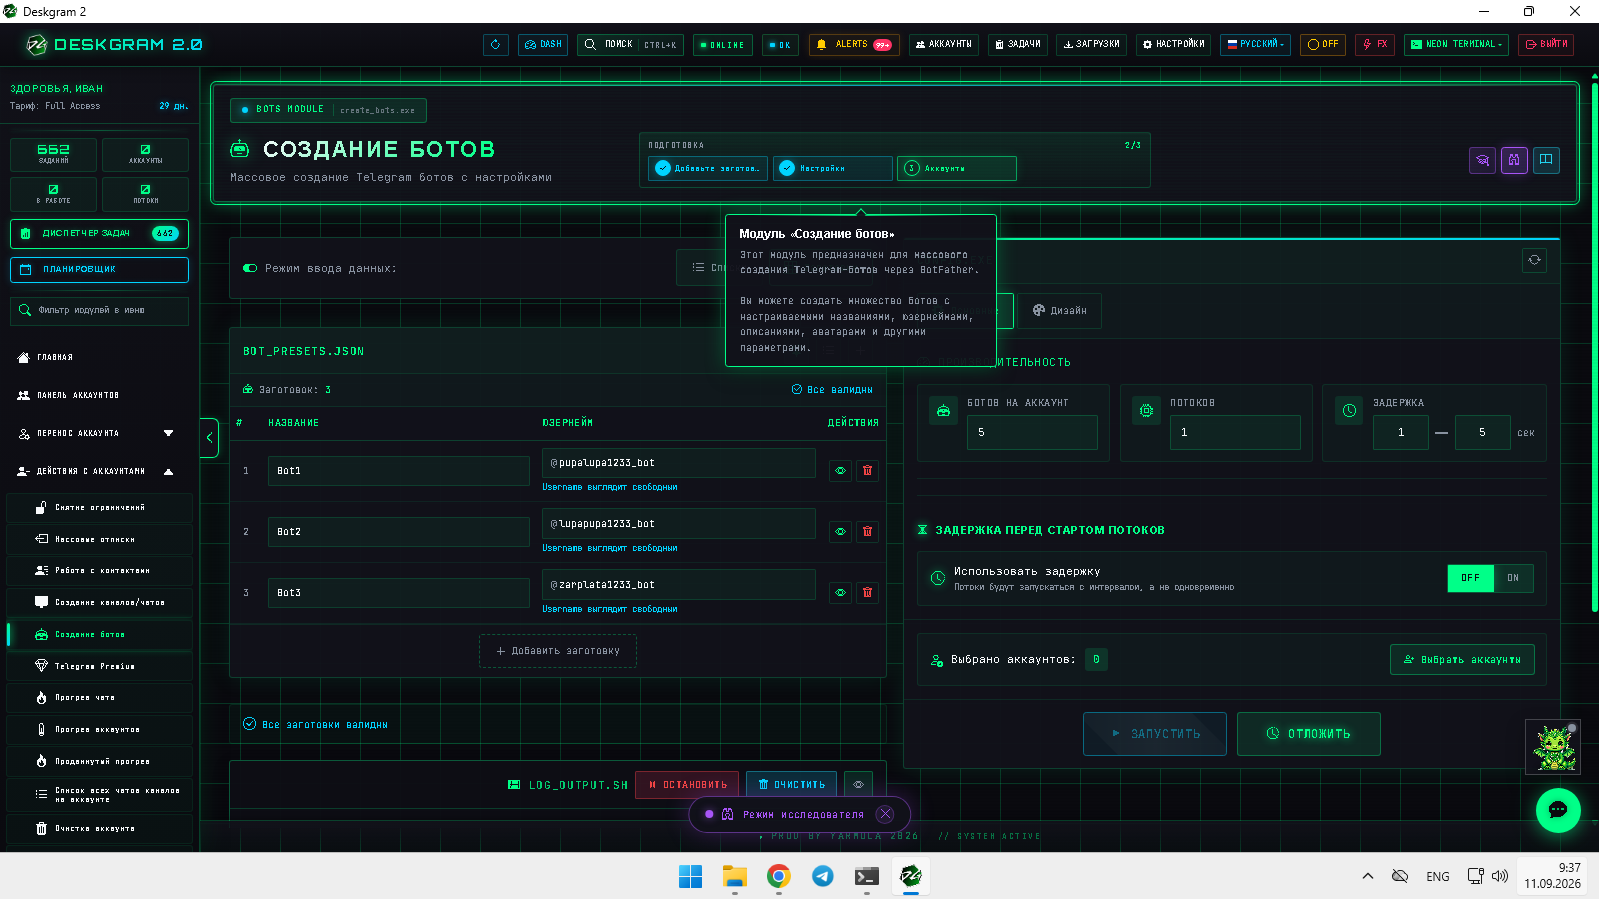Image resolution: width=1599 pixels, height=899 pixels.
Task: Toggle the eye icon for Bot1 row
Action: coord(840,470)
